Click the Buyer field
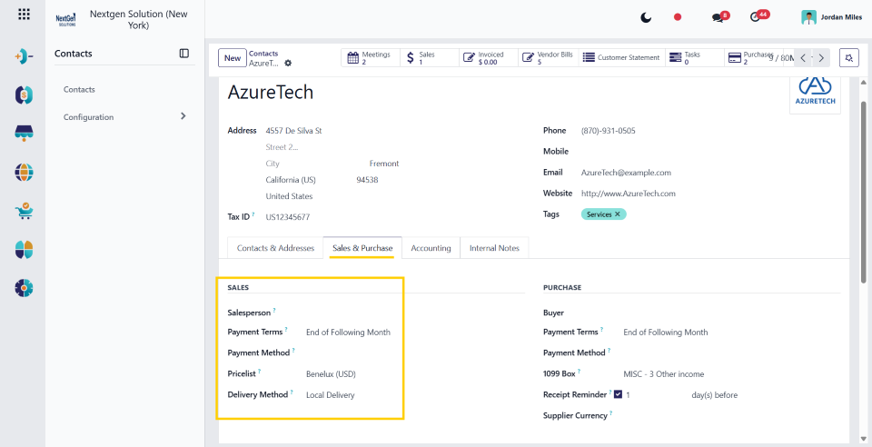872x447 pixels. 731,313
